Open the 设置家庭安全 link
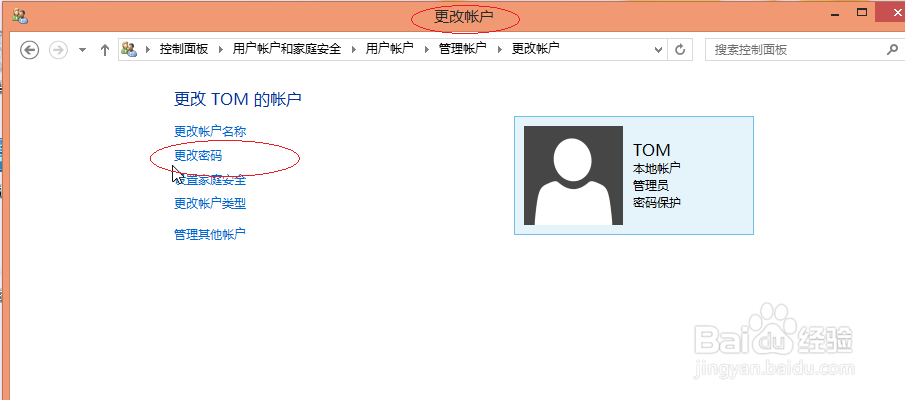 (210, 180)
